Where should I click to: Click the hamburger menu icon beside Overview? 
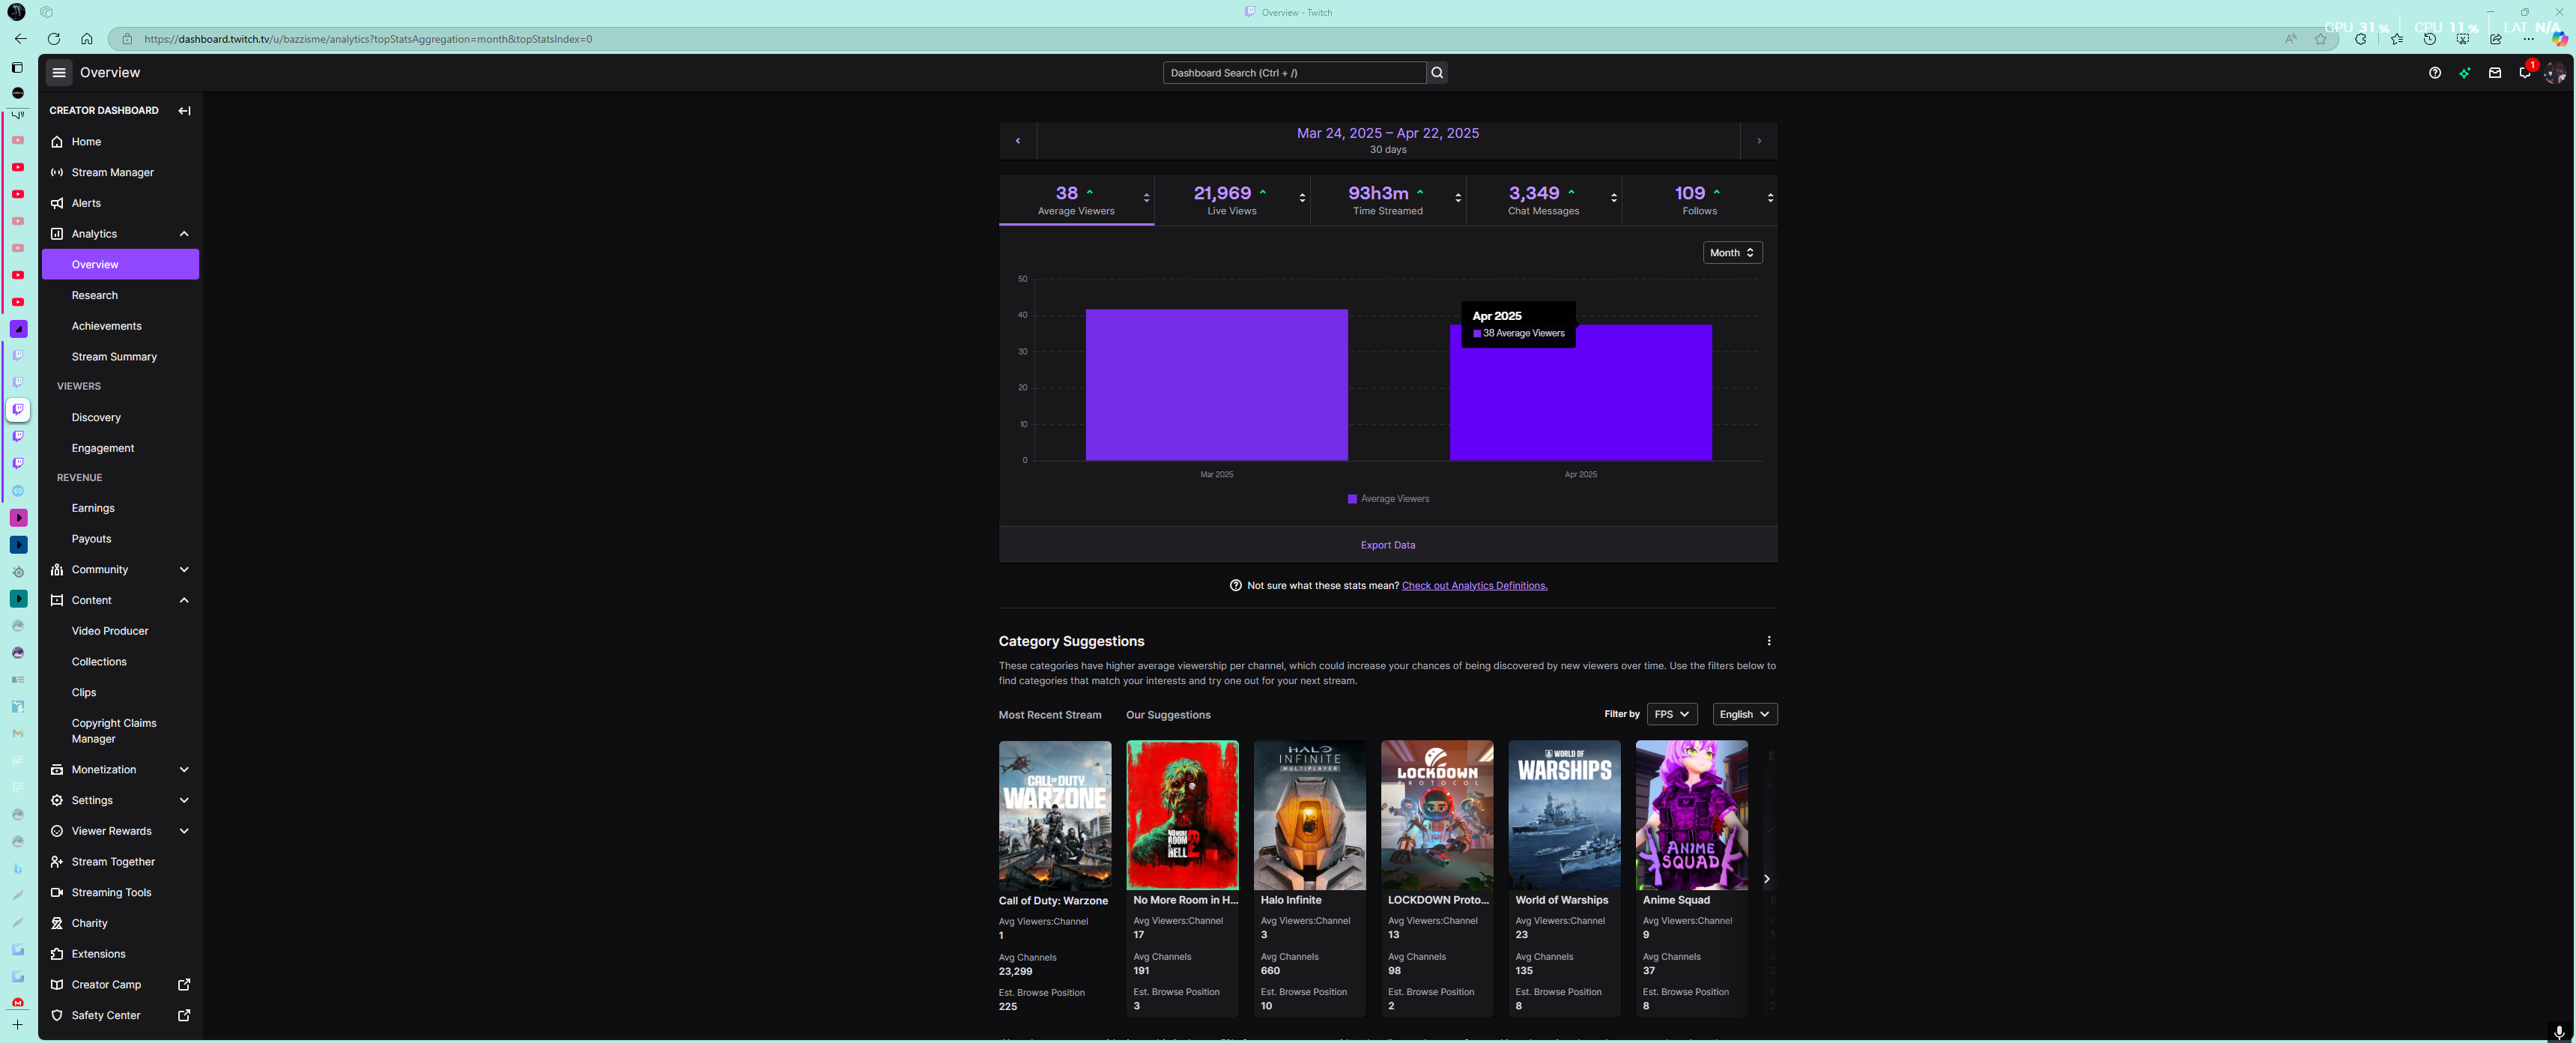coord(59,72)
